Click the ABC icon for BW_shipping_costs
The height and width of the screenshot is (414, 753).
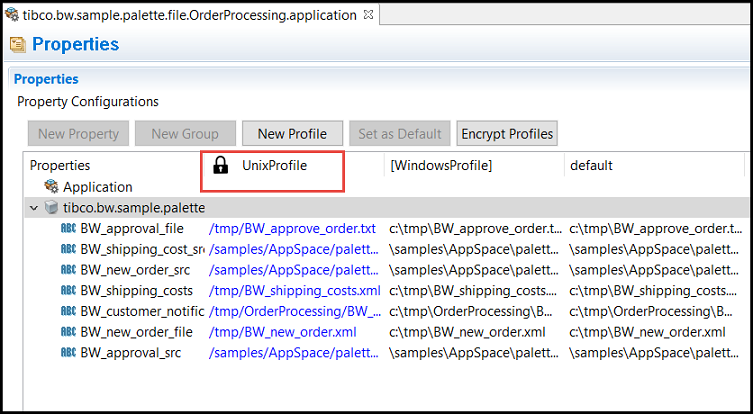[69, 290]
